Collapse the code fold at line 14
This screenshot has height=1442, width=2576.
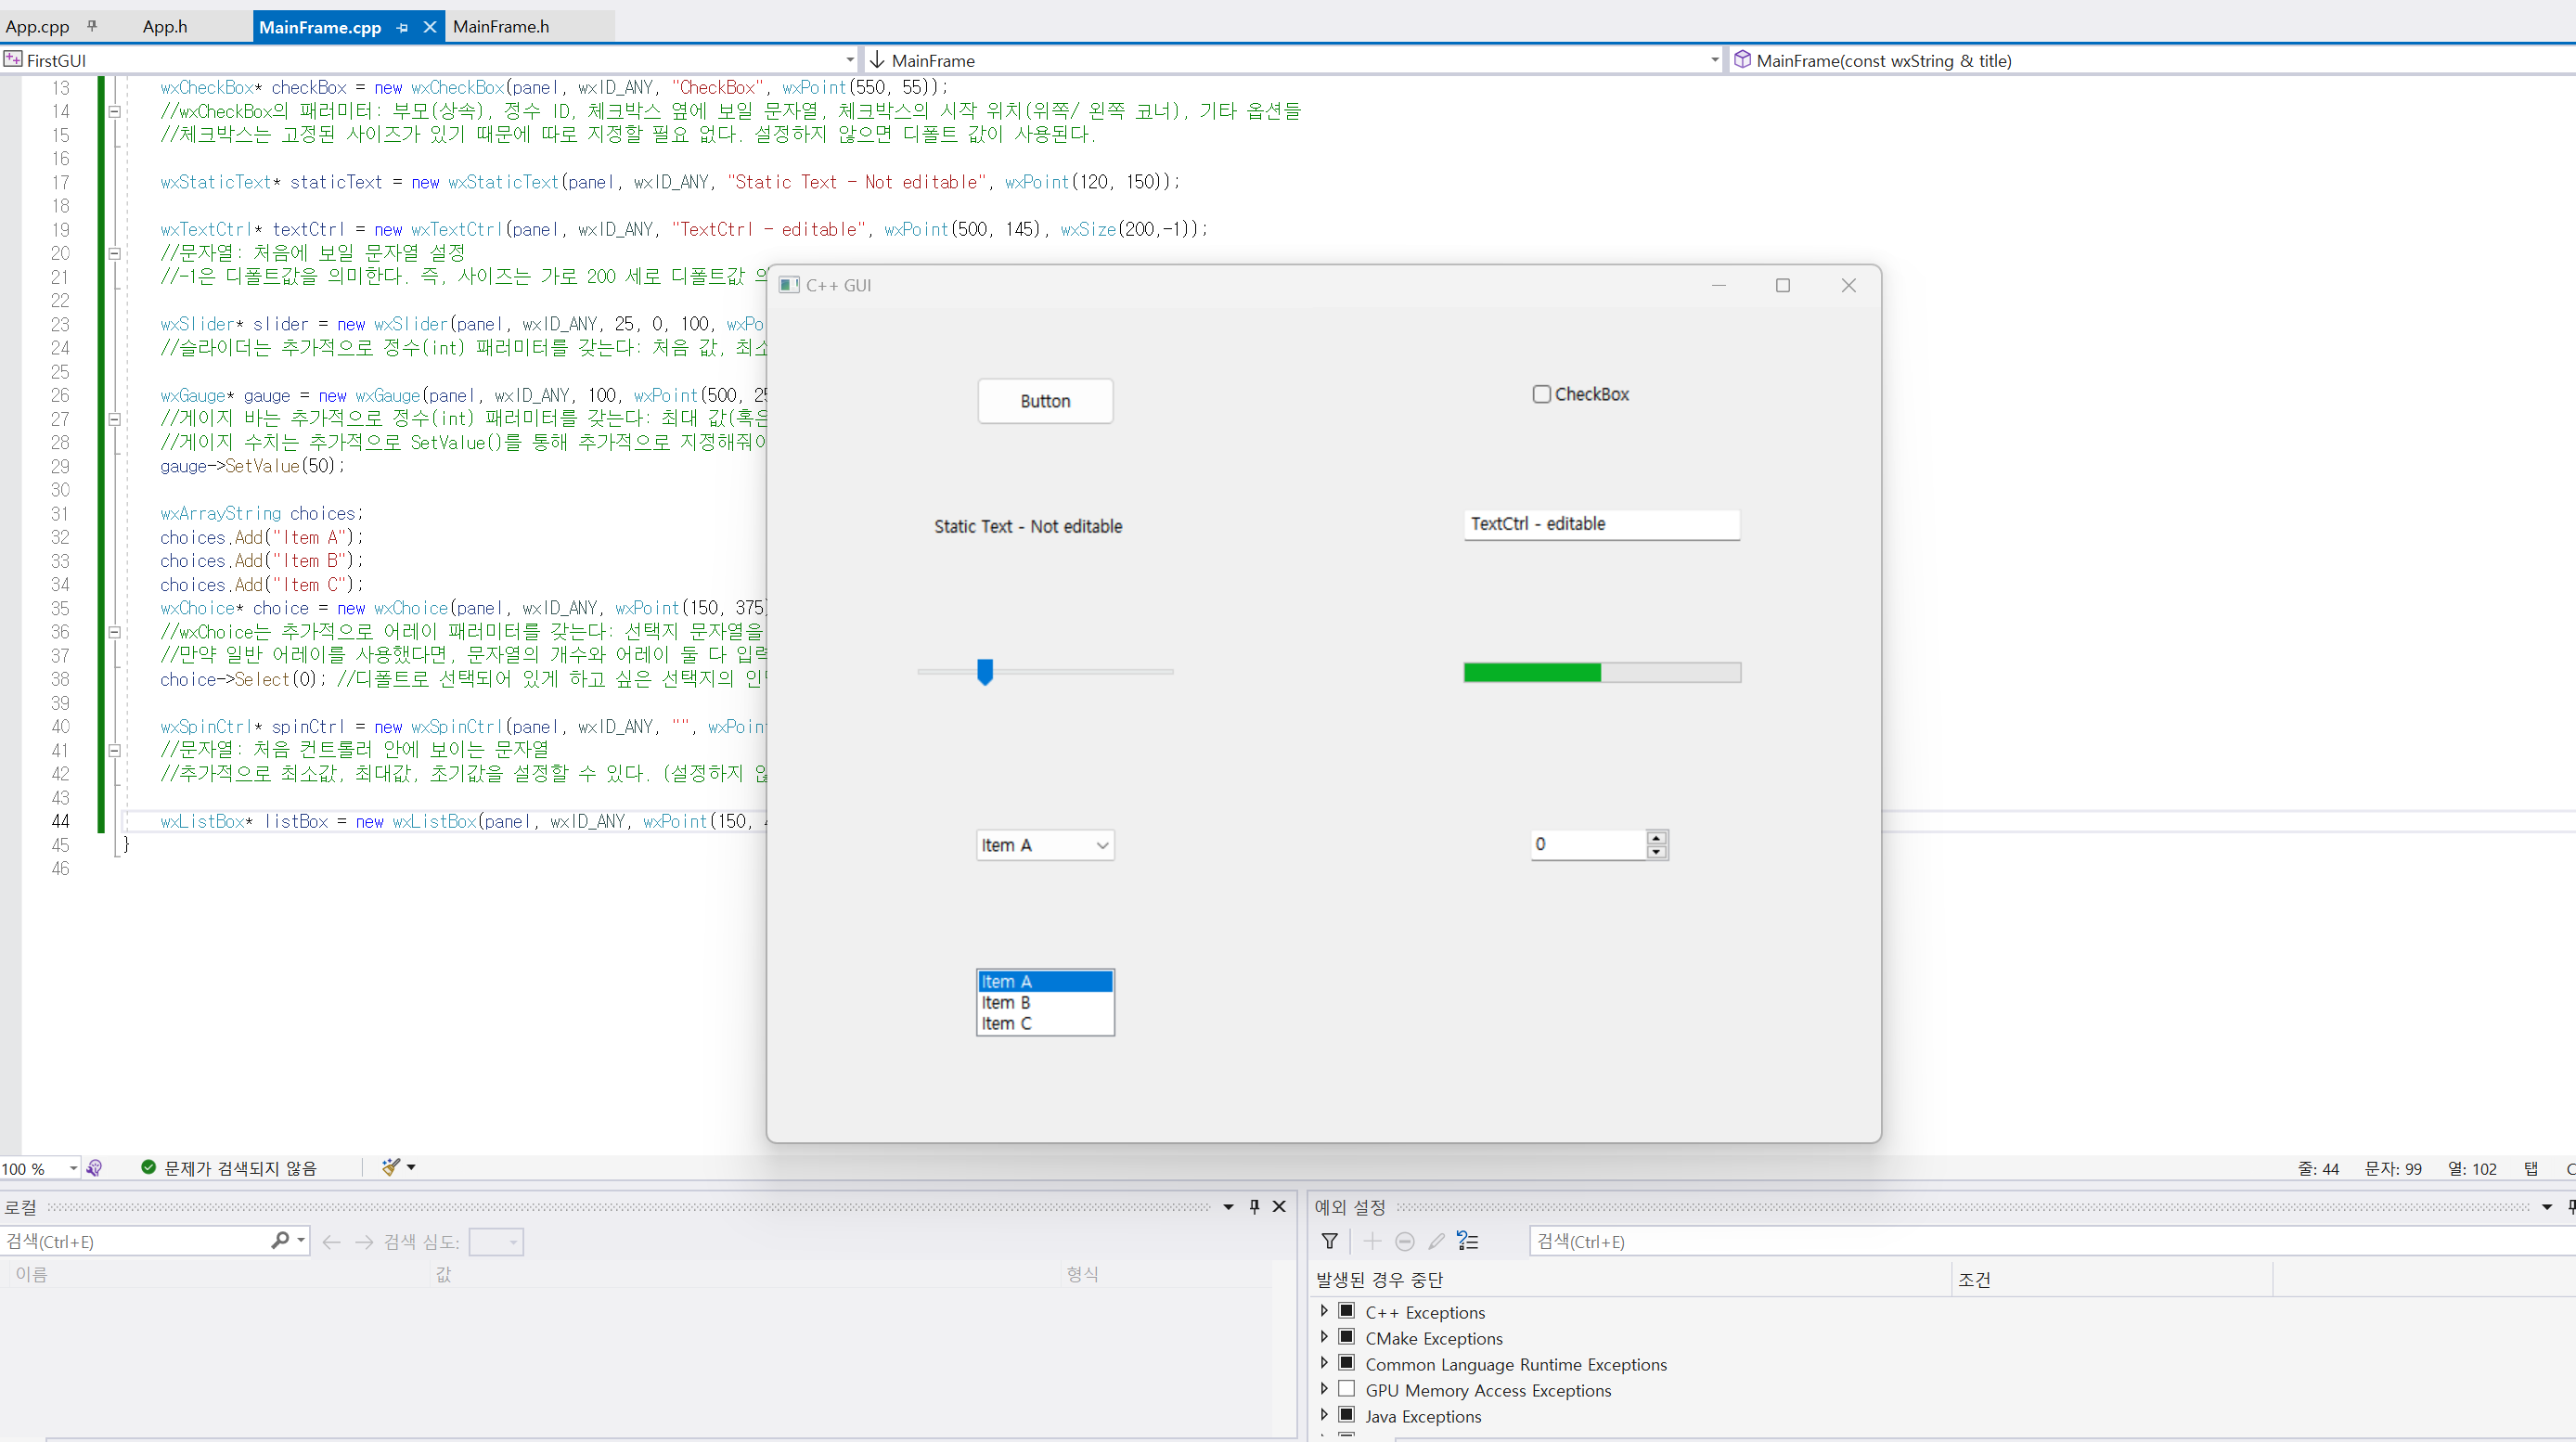click(115, 112)
